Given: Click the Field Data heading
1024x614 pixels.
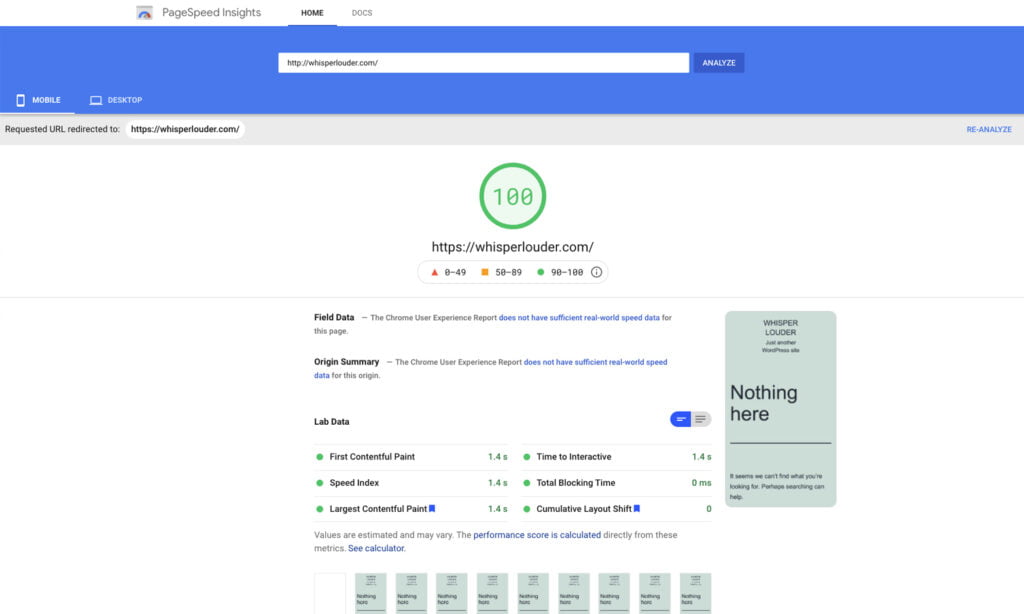Looking at the screenshot, I should pyautogui.click(x=334, y=317).
